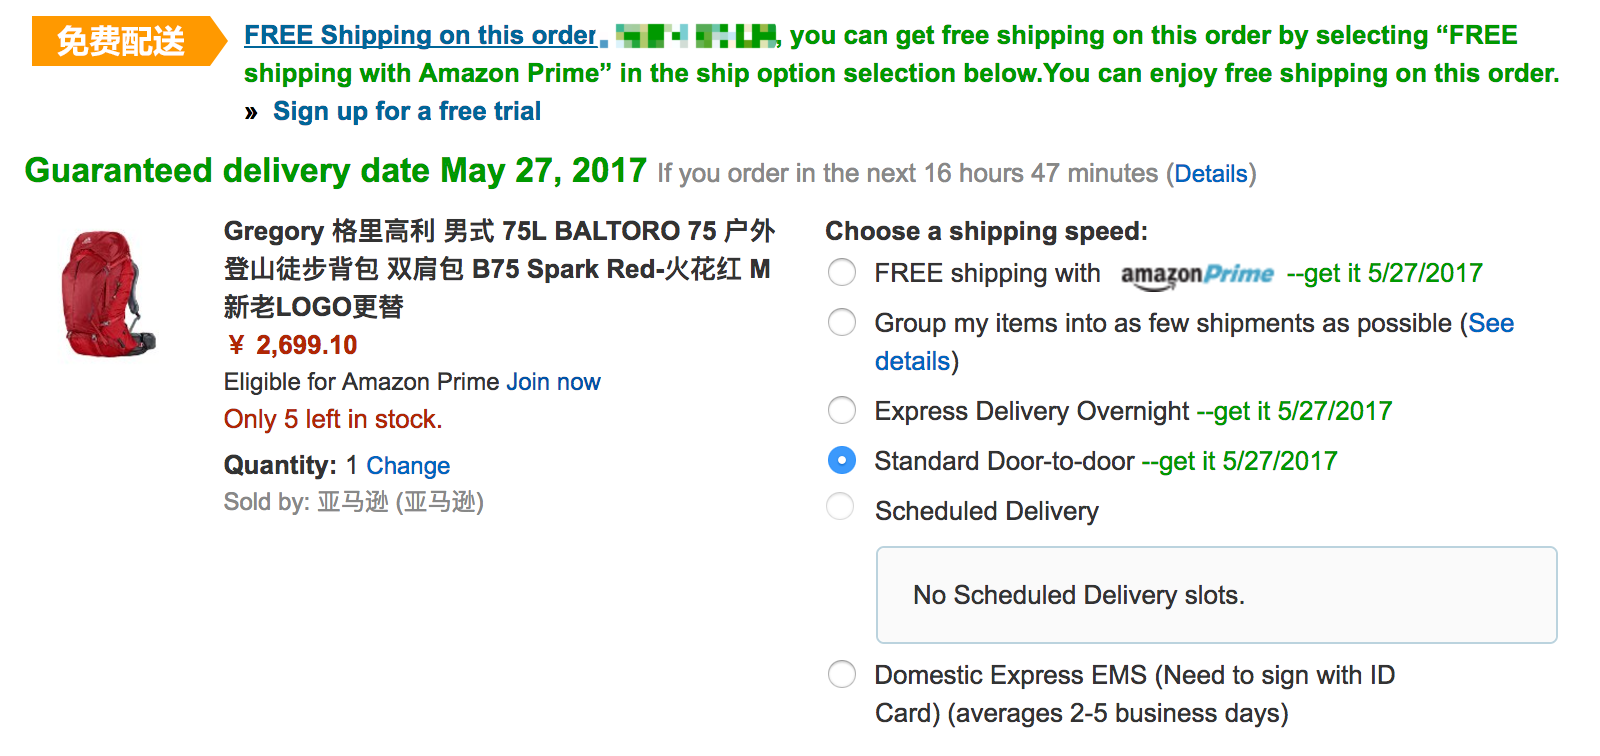Open See details link for grouped shipments
The height and width of the screenshot is (756, 1600).
tap(1490, 323)
